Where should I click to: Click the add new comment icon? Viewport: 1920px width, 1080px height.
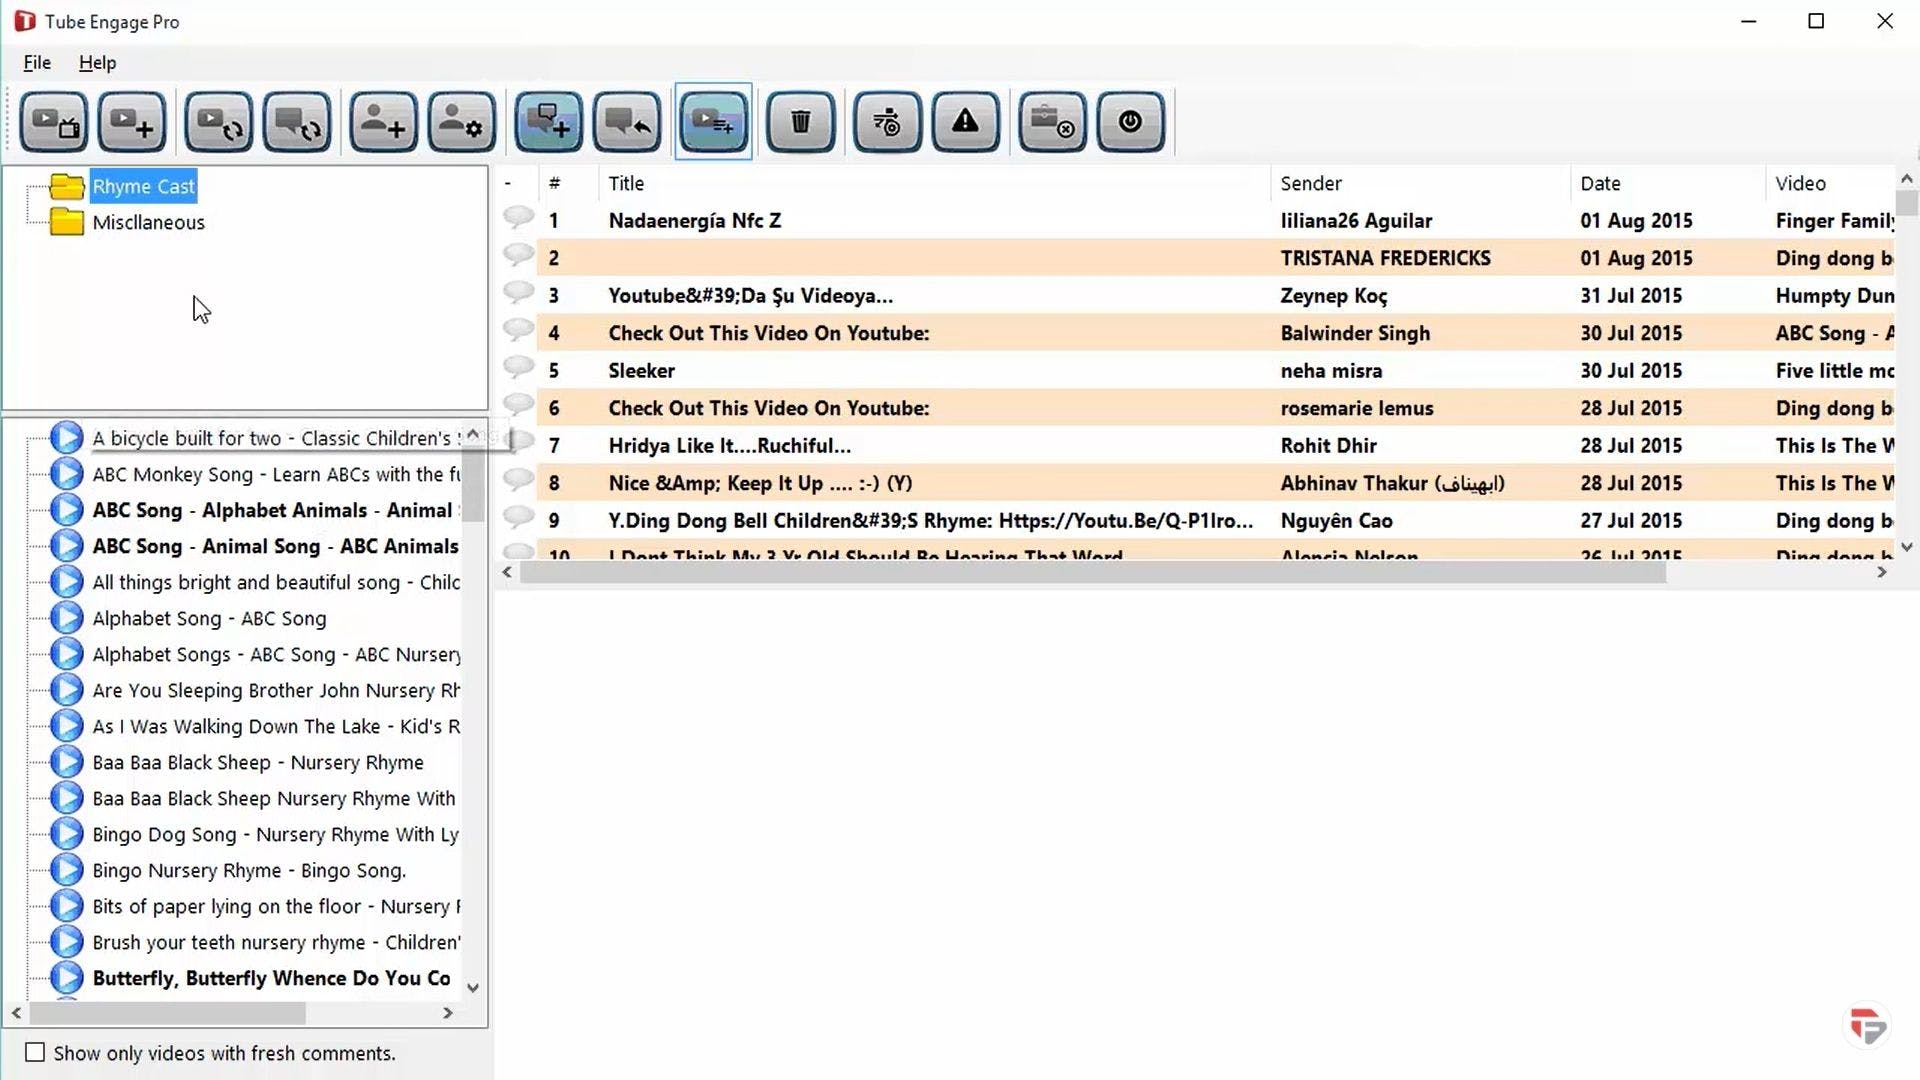click(548, 122)
